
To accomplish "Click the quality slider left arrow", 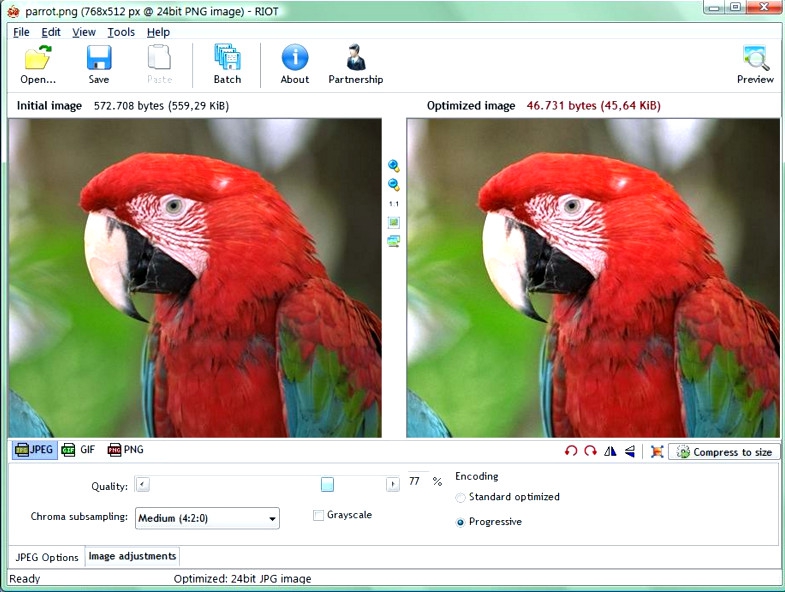I will 142,485.
